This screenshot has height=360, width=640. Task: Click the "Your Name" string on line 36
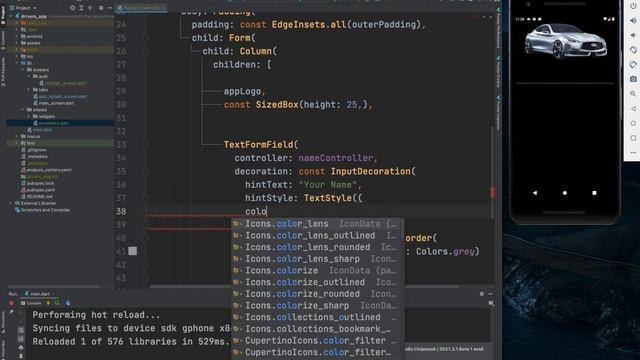[328, 184]
